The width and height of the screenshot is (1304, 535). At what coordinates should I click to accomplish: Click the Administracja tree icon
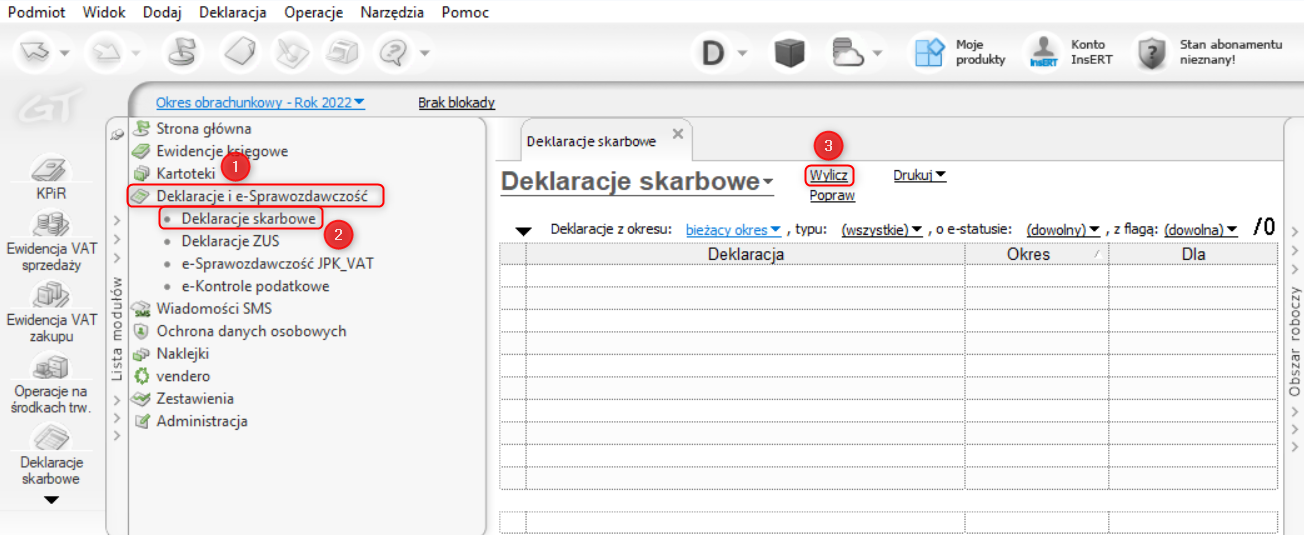coord(141,421)
